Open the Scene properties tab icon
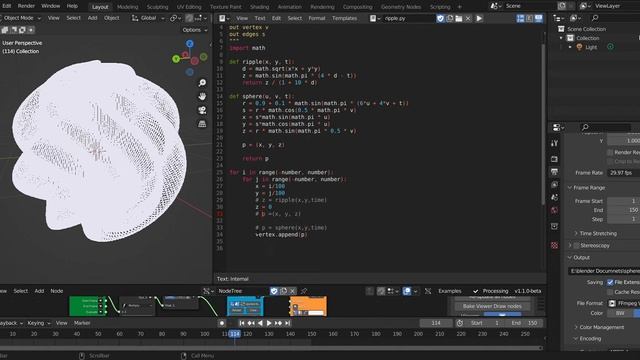Viewport: 640px width, 360px height. (x=554, y=198)
